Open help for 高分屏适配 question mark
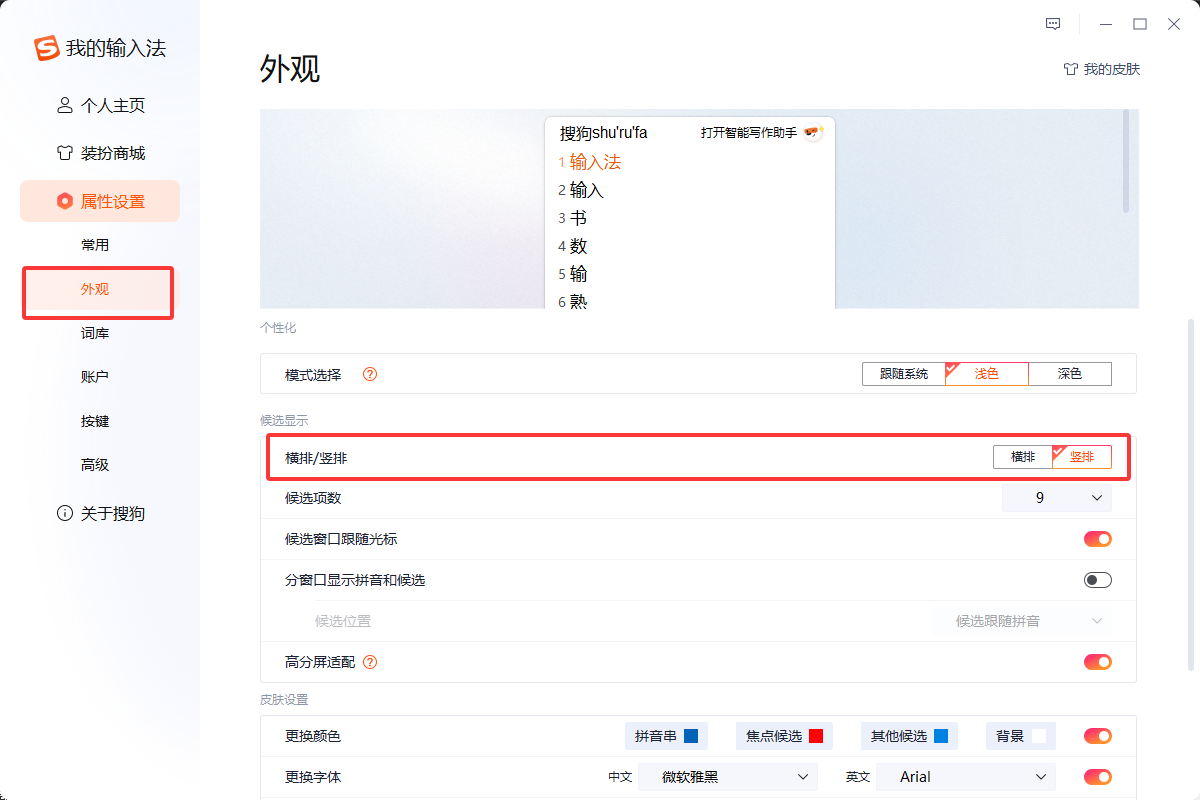 [371, 661]
